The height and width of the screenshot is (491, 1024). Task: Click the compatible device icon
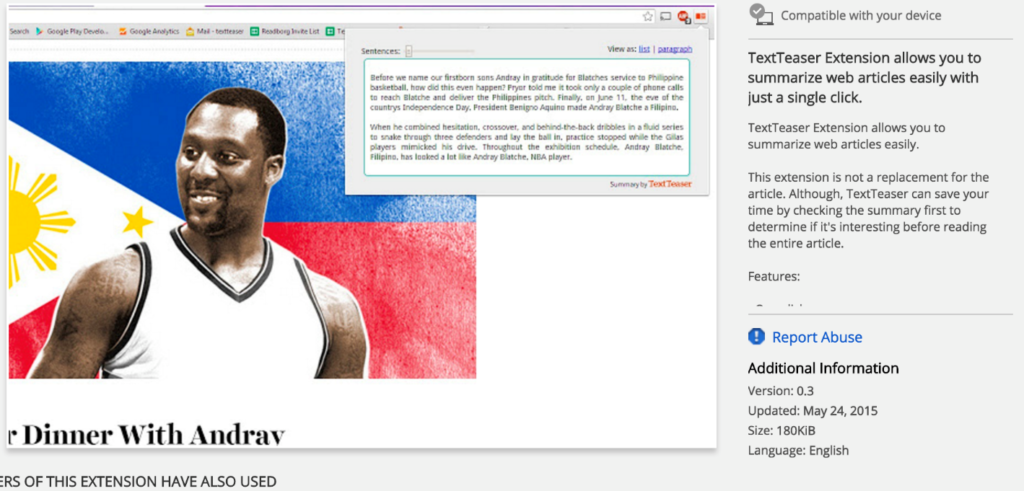click(x=761, y=14)
